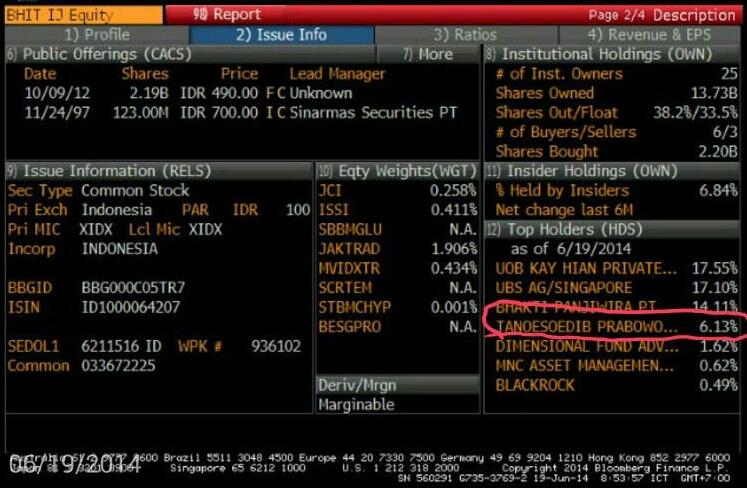Click the WPK # 936102 value

[x=276, y=346]
